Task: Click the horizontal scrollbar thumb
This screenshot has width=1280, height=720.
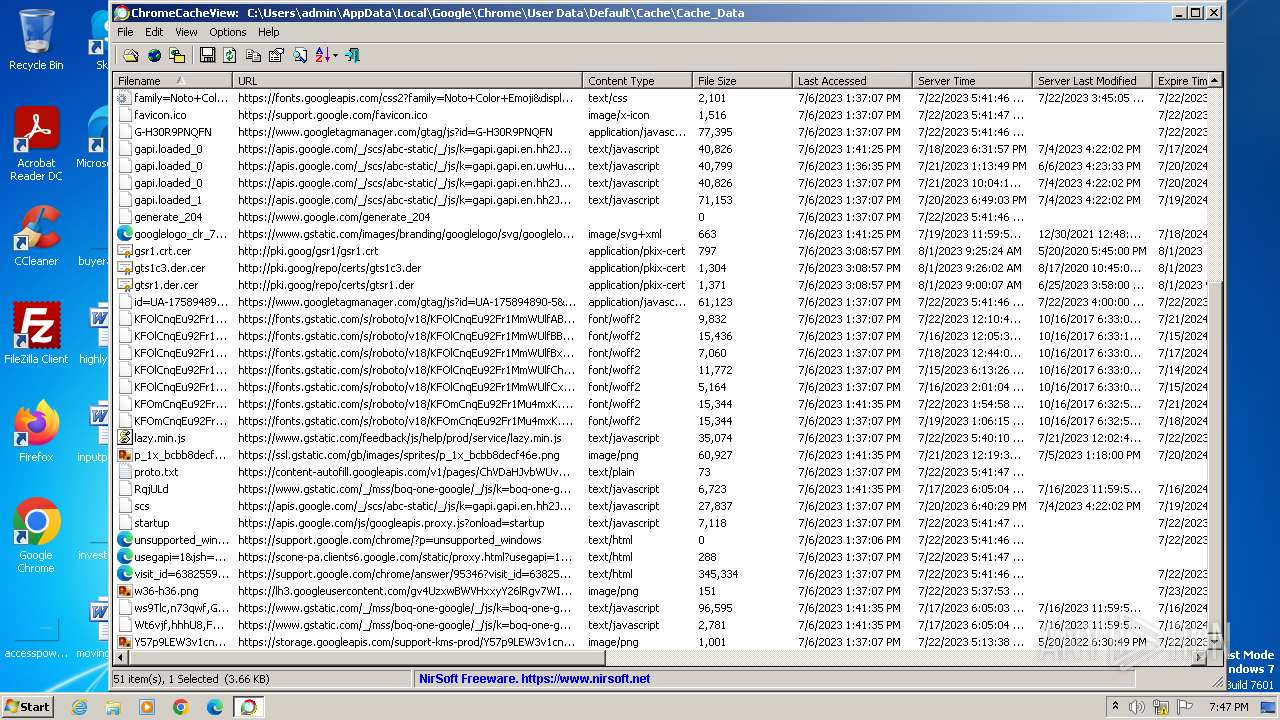Action: click(x=367, y=658)
